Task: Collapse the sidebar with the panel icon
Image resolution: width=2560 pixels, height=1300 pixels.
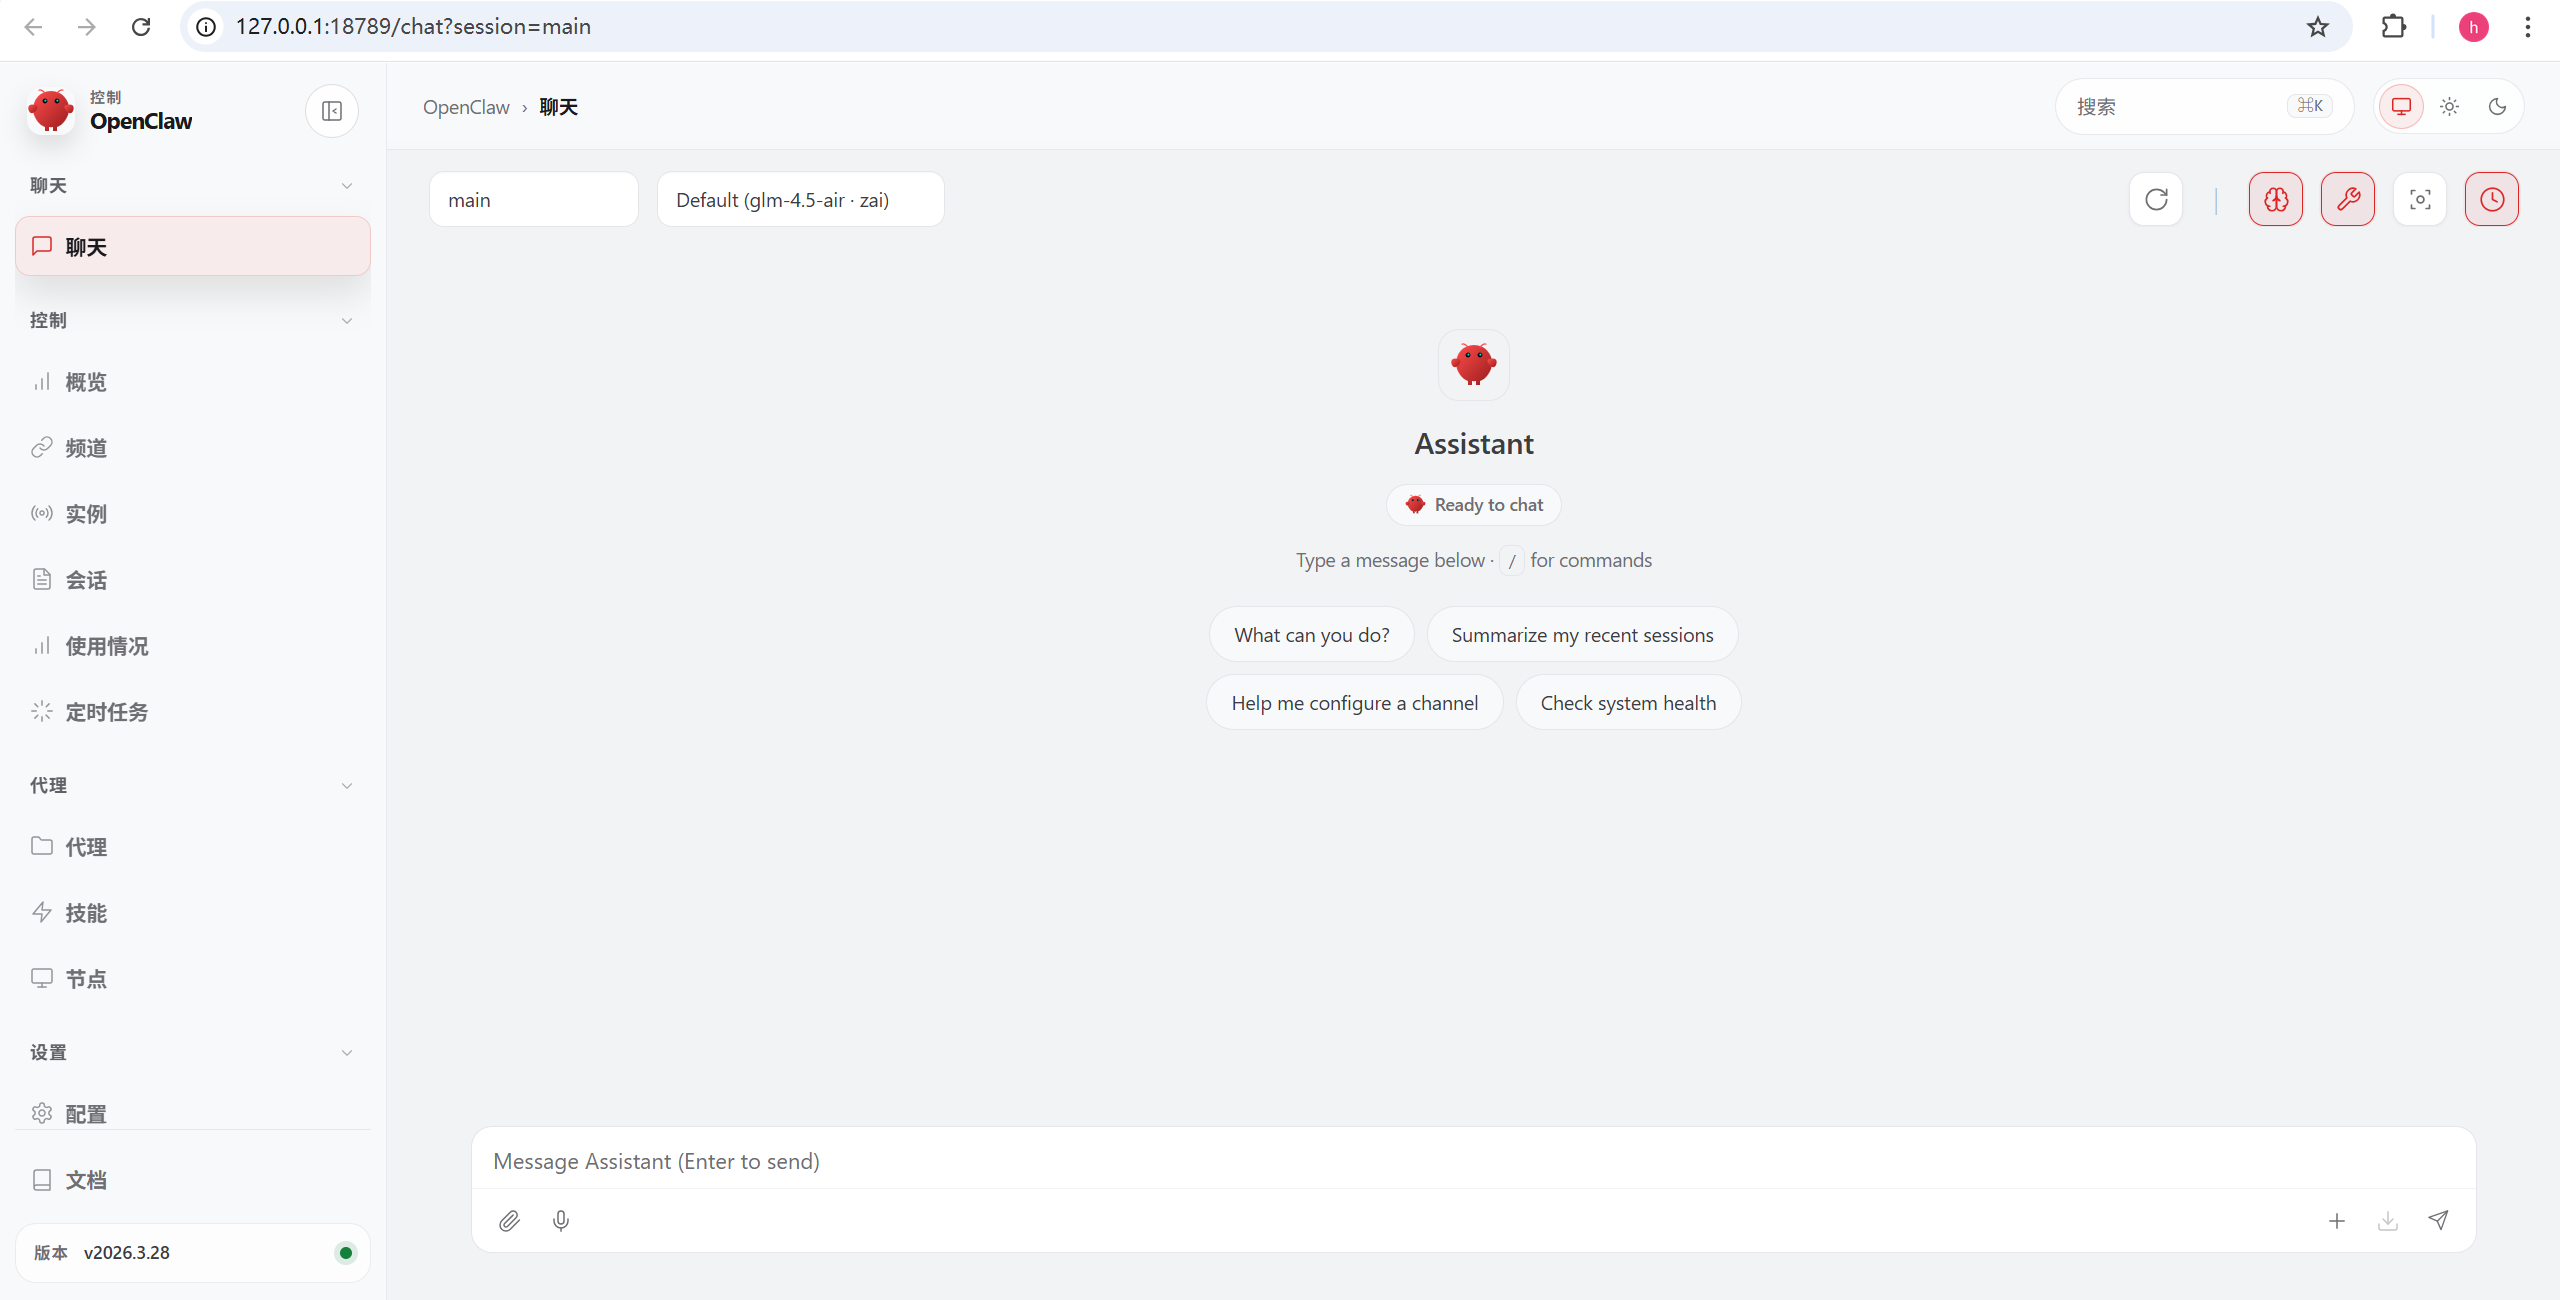Action: click(x=332, y=111)
